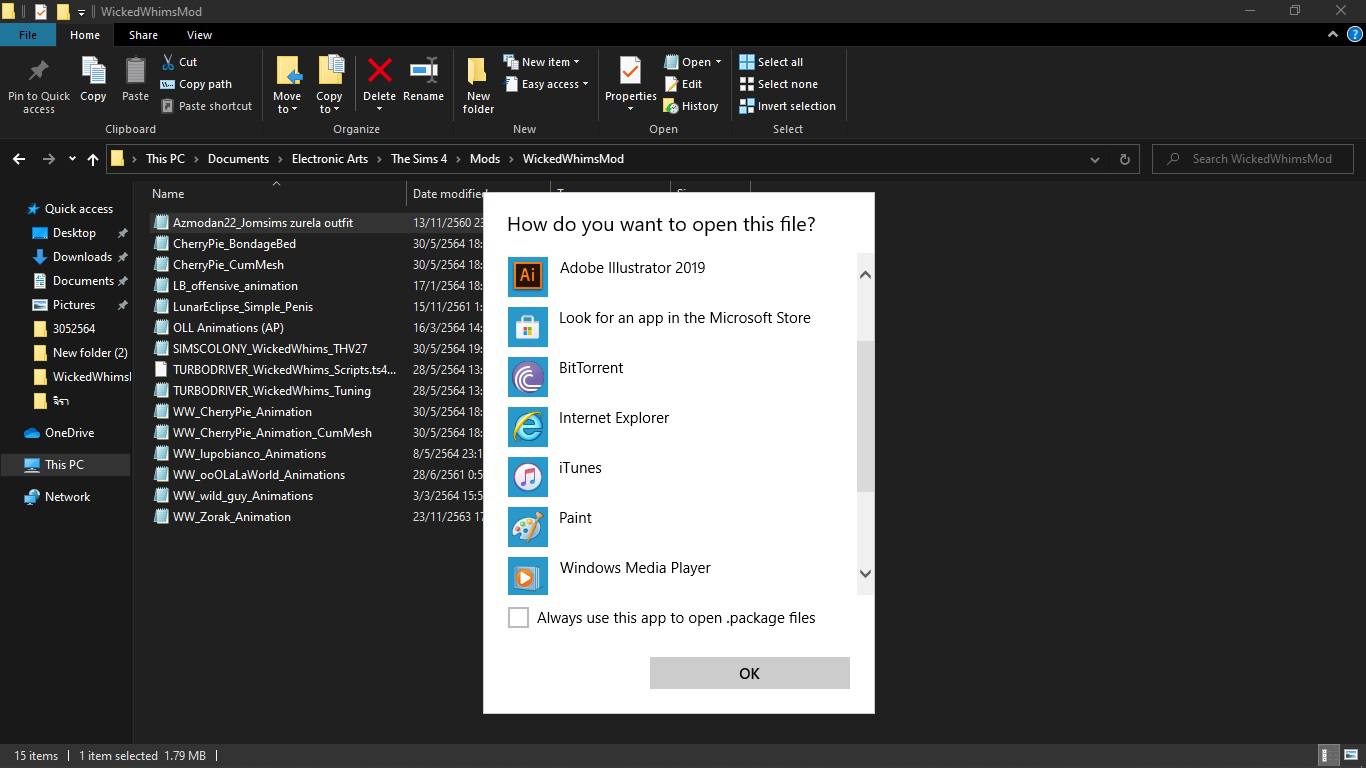Expand the New item dropdown
The height and width of the screenshot is (768, 1366).
pyautogui.click(x=541, y=62)
